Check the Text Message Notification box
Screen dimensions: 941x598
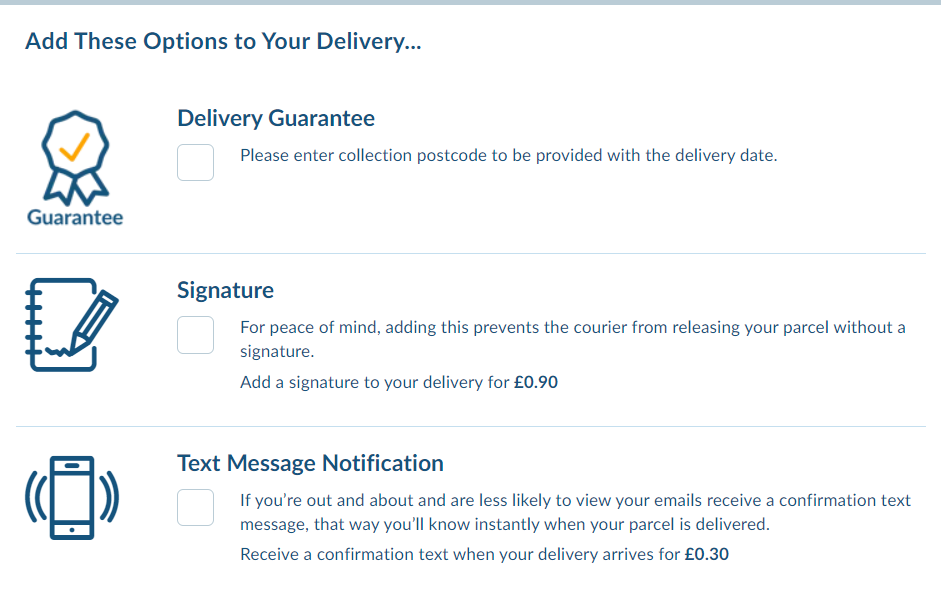coord(195,507)
